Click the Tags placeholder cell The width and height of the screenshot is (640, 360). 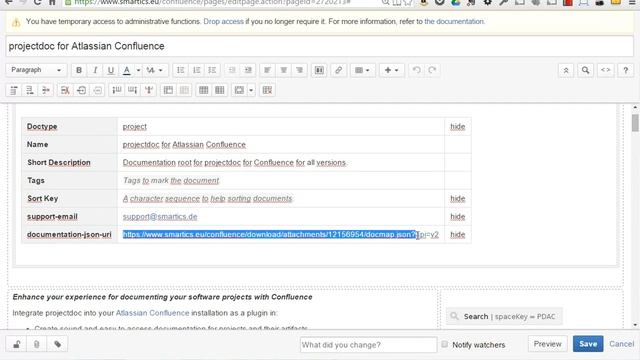click(281, 180)
